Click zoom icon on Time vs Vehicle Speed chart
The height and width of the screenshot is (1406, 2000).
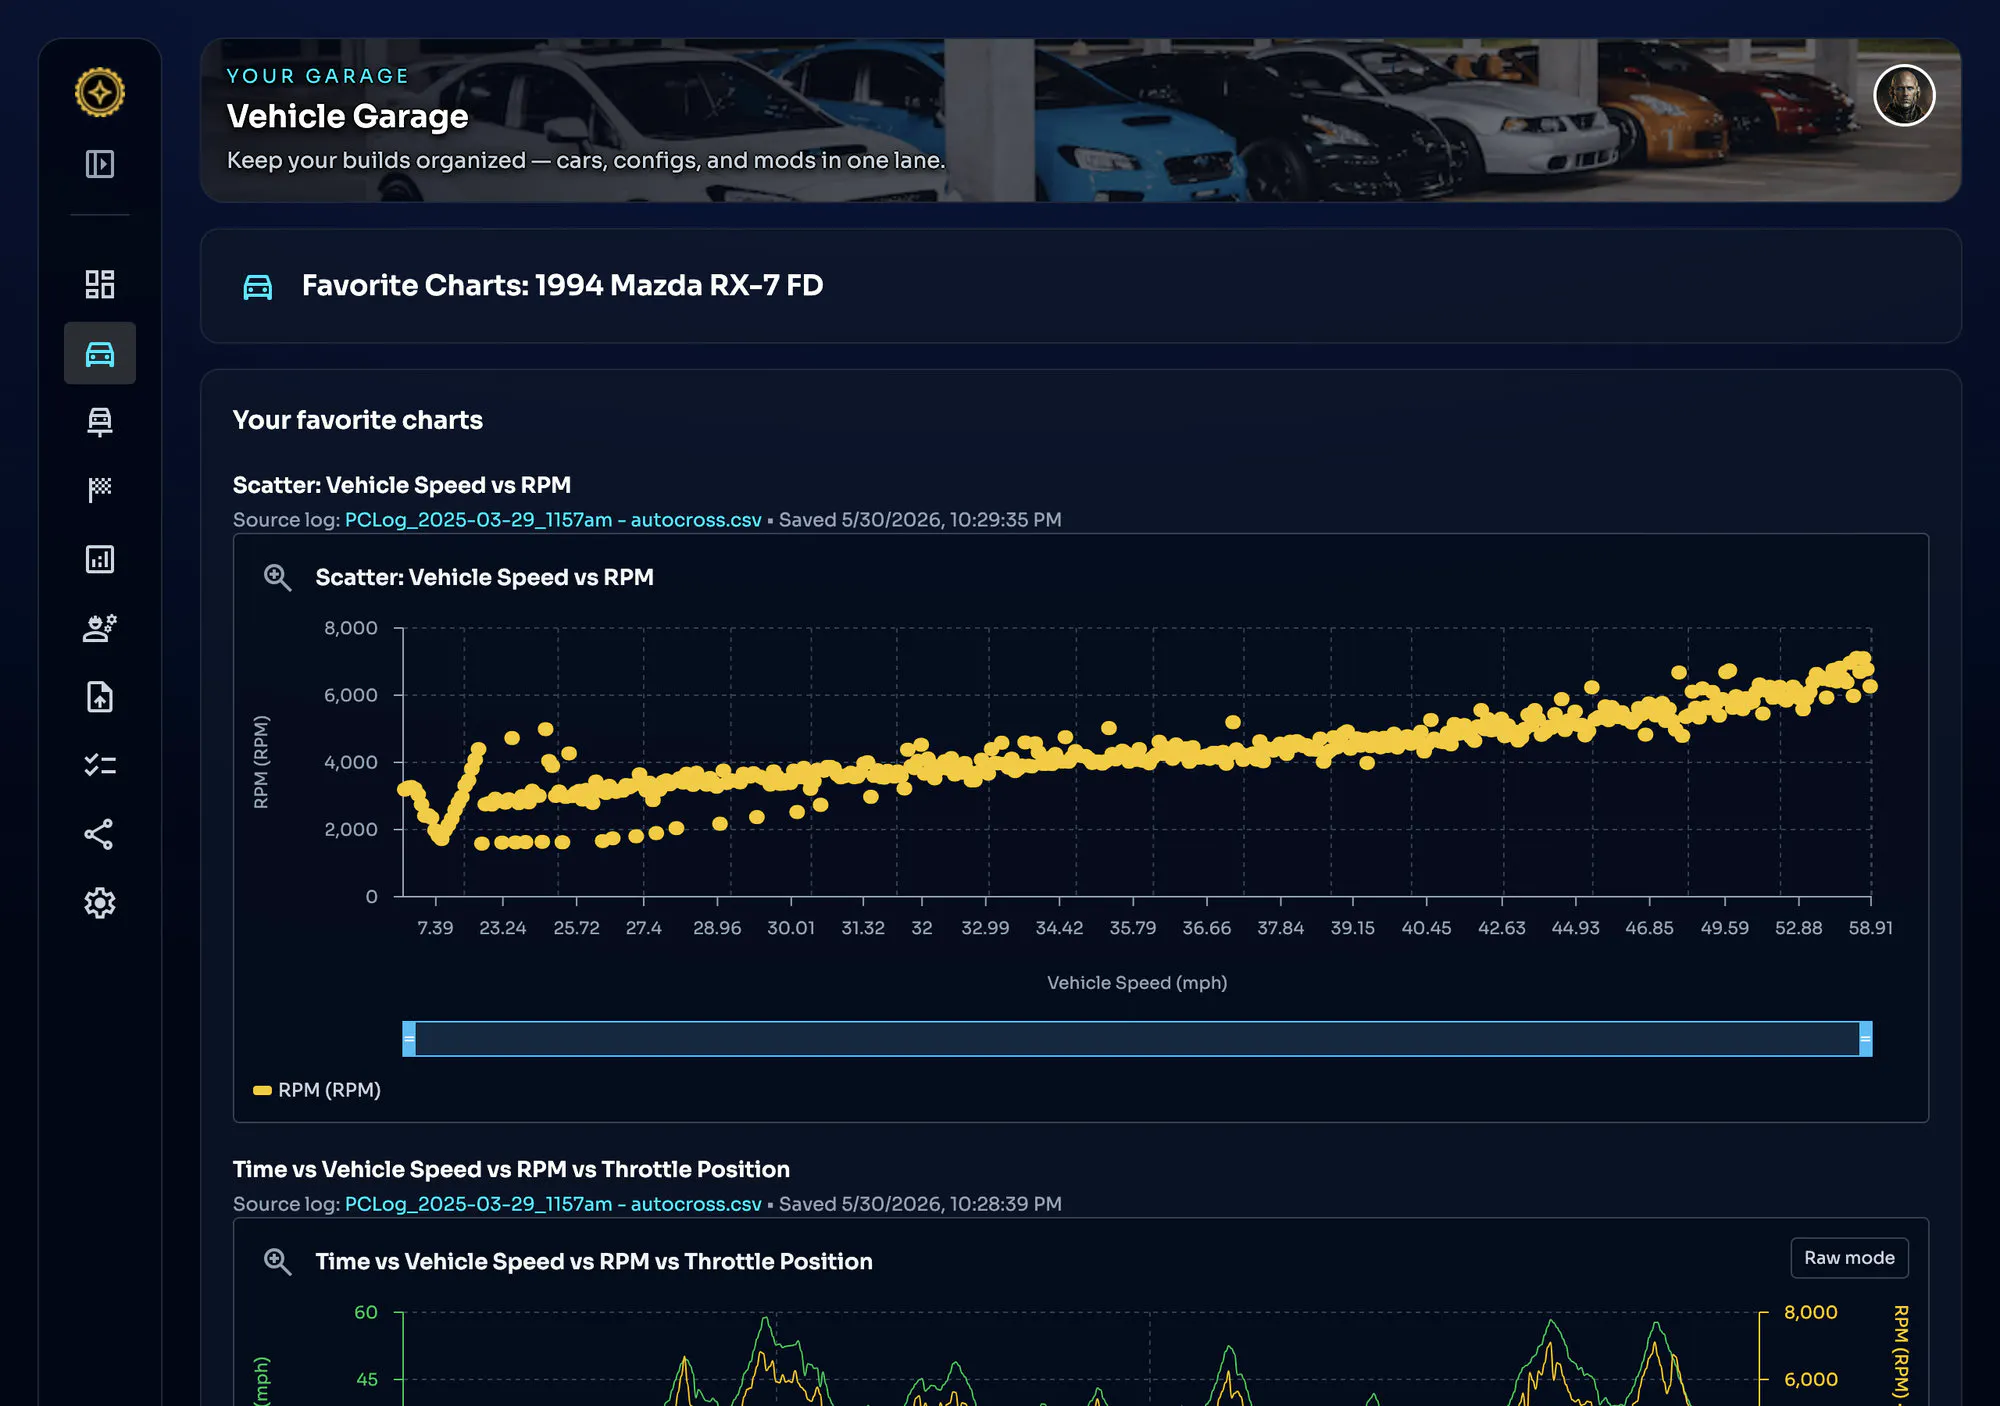(277, 1262)
